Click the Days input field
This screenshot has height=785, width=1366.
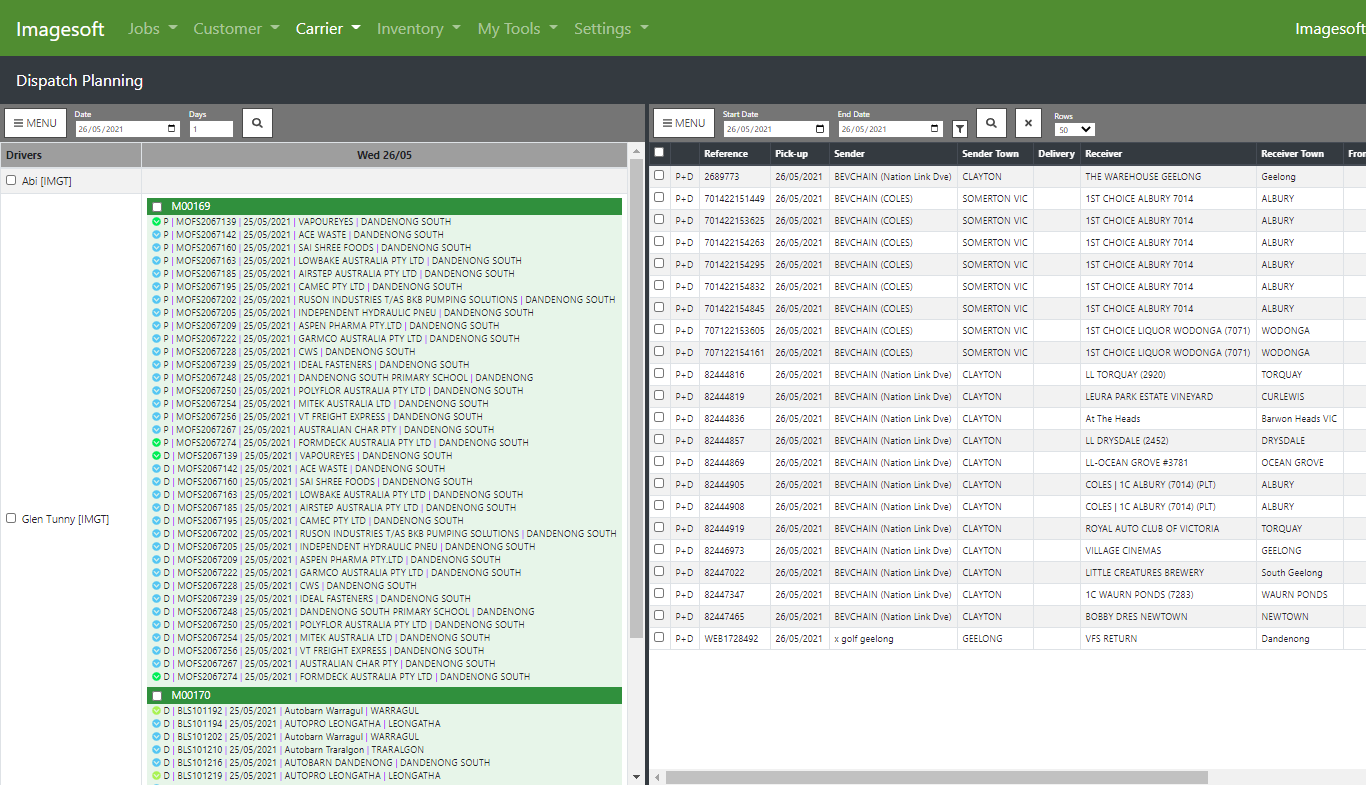[x=211, y=129]
